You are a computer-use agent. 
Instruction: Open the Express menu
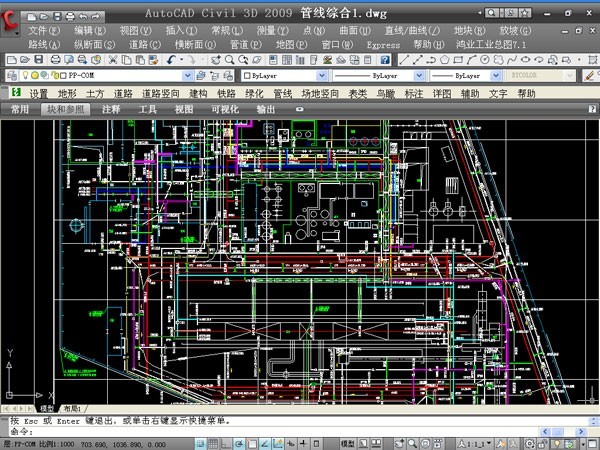click(x=383, y=45)
